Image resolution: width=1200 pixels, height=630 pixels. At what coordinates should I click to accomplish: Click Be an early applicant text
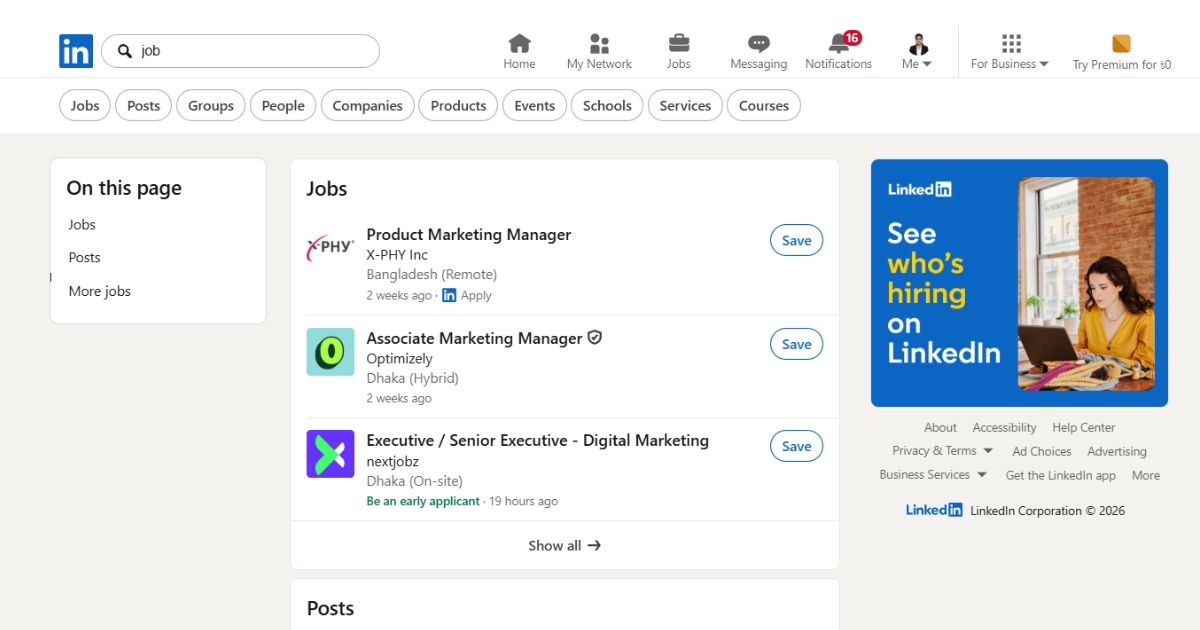point(423,501)
